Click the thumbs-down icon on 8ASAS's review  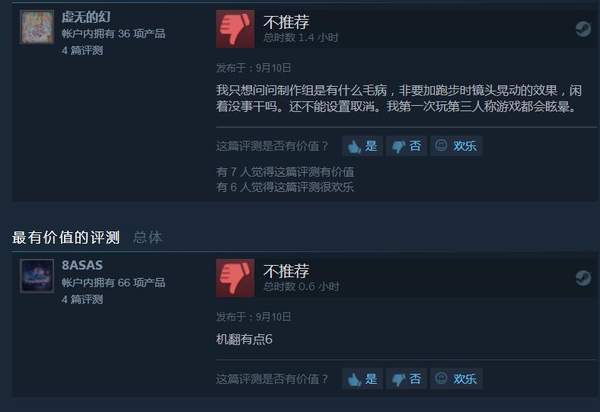[235, 278]
